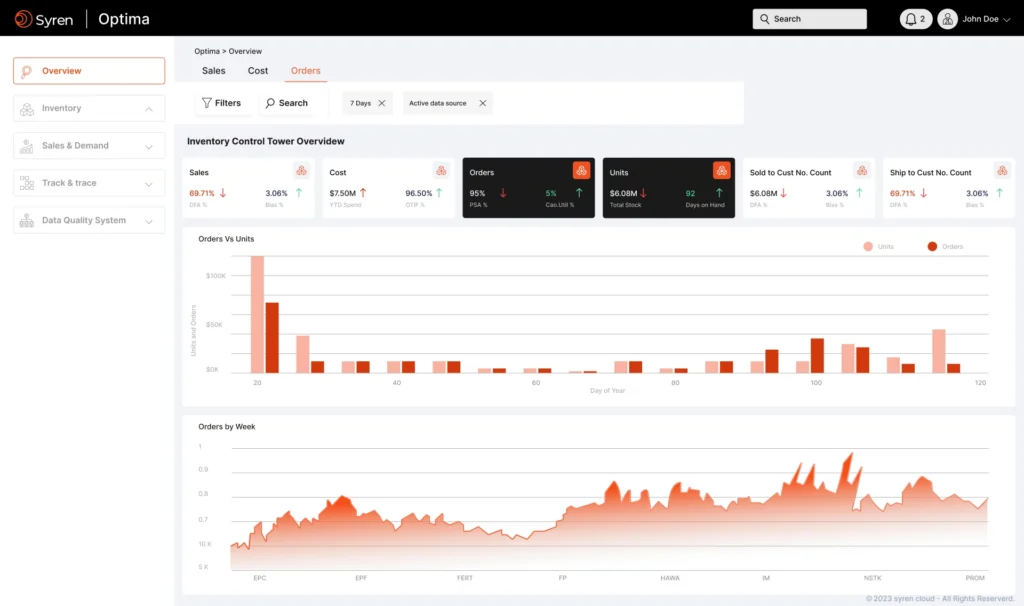Collapse the Inventory sidebar section

pyautogui.click(x=149, y=109)
